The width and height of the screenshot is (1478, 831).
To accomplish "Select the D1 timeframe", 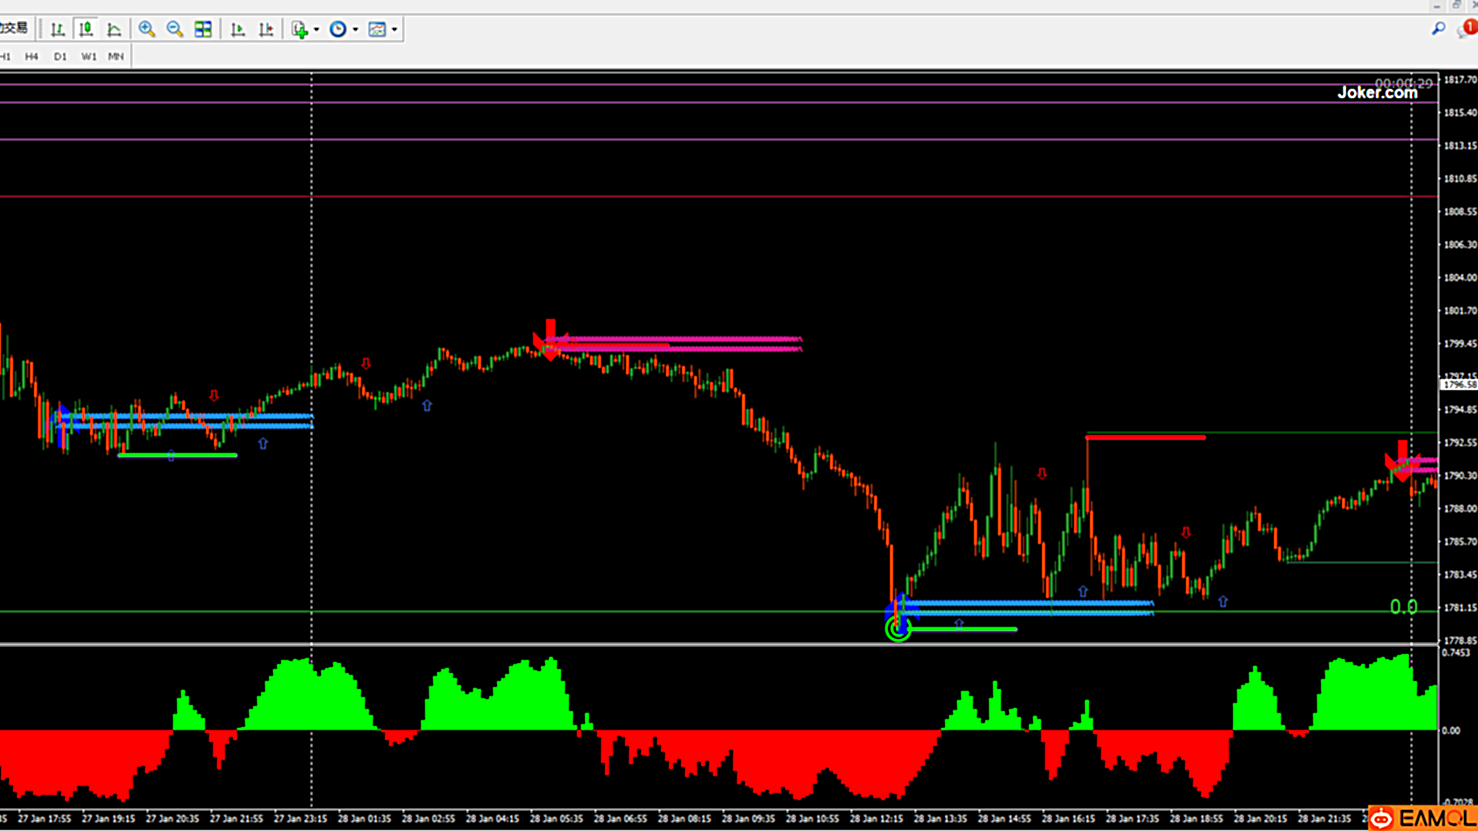I will [x=60, y=57].
